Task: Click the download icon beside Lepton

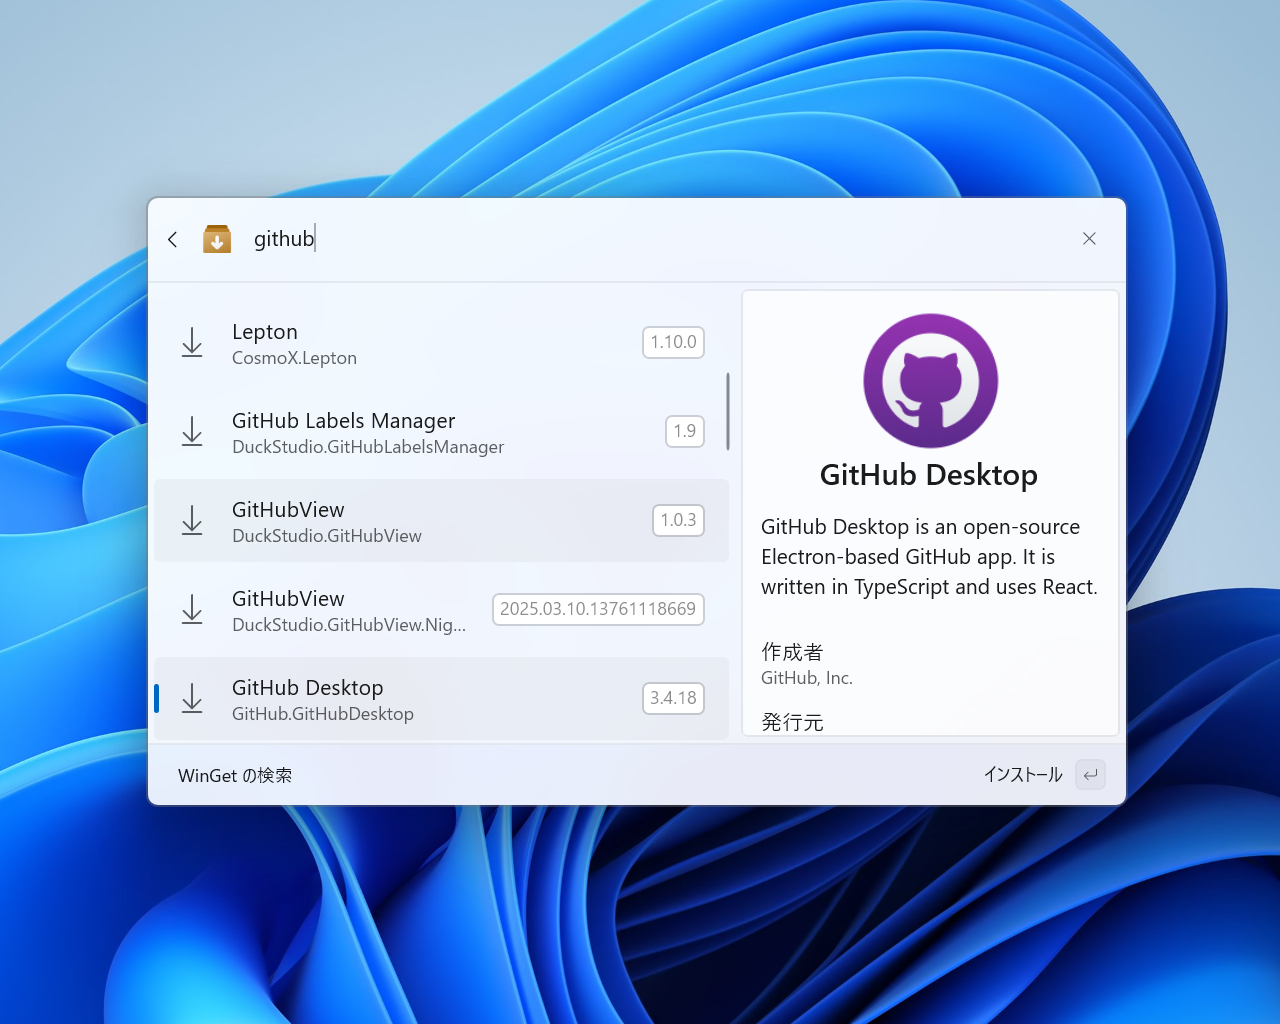Action: click(192, 343)
